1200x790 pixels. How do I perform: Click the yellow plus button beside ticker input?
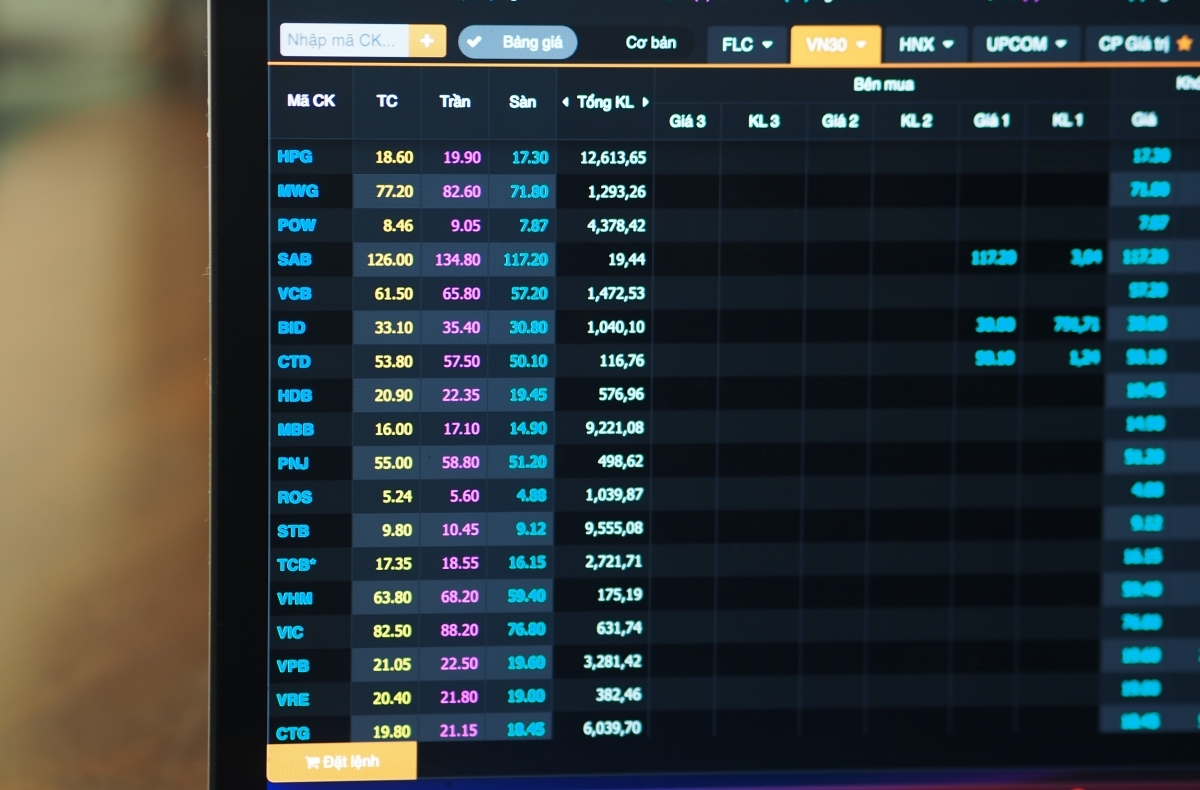[x=427, y=41]
